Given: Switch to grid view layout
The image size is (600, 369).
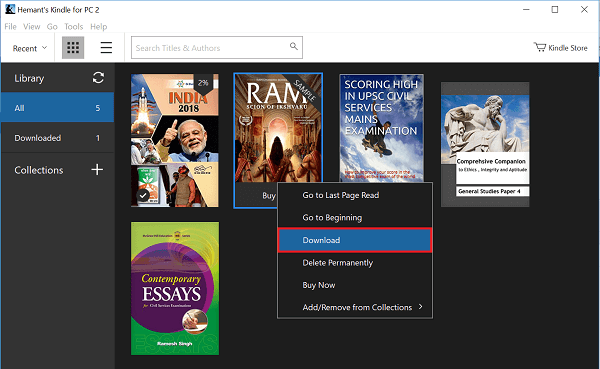Looking at the screenshot, I should pyautogui.click(x=73, y=48).
